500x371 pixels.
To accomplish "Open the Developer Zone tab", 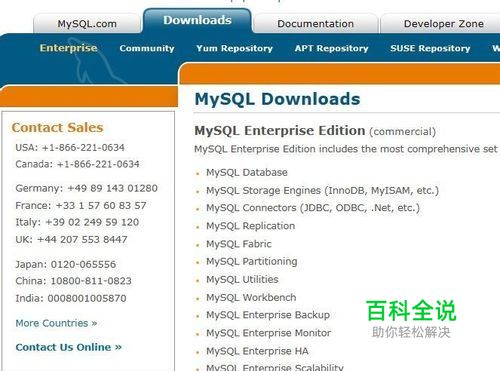I will pos(443,24).
